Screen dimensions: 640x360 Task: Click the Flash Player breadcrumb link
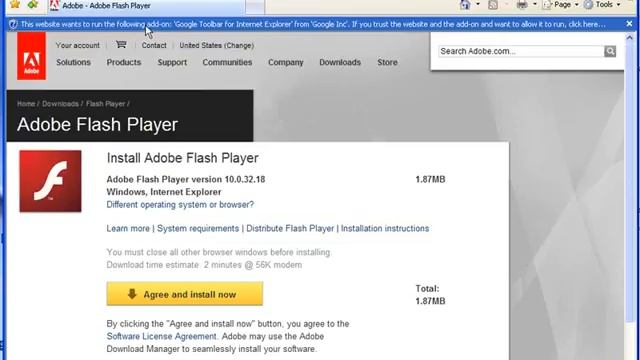pyautogui.click(x=105, y=104)
